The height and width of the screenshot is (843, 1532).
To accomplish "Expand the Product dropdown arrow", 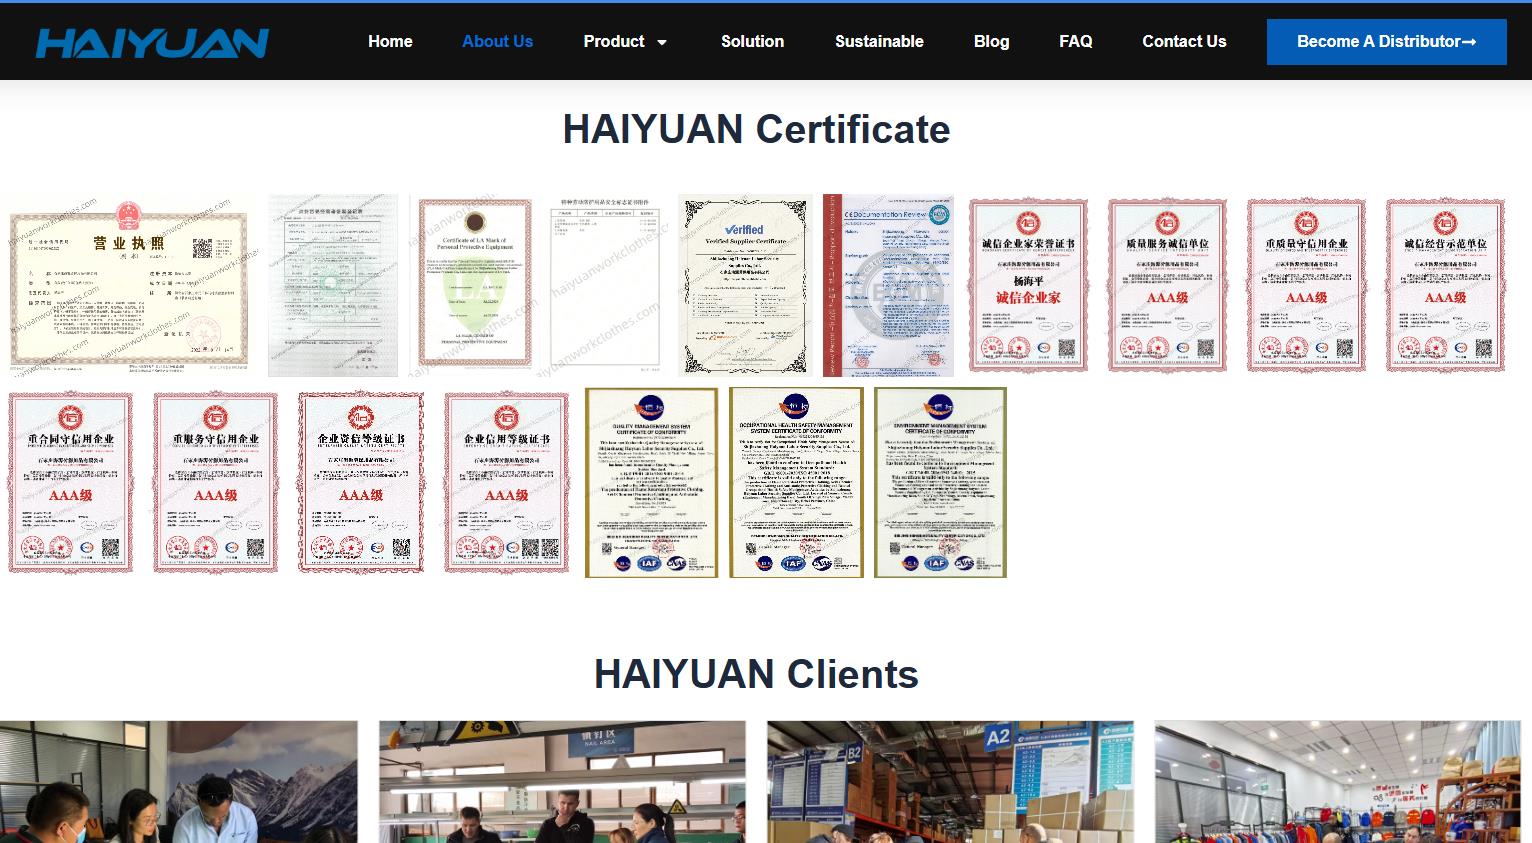I will 661,42.
